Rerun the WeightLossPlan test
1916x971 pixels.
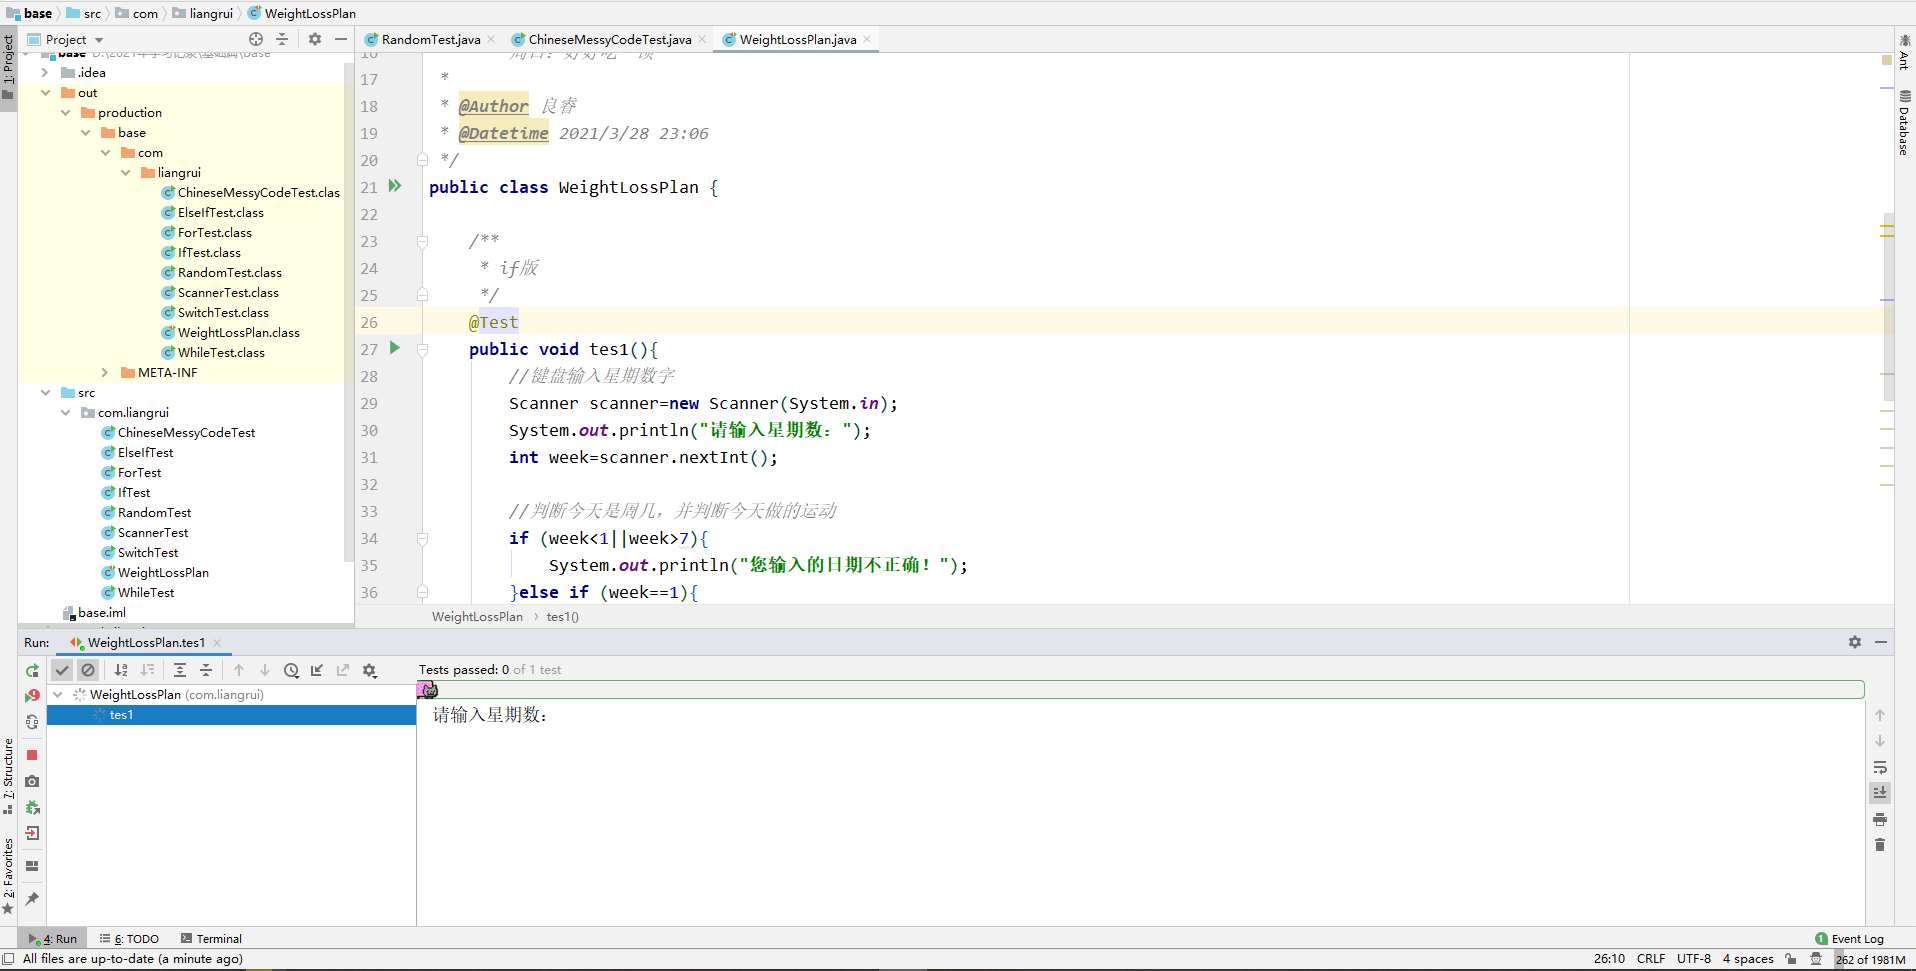click(x=32, y=670)
